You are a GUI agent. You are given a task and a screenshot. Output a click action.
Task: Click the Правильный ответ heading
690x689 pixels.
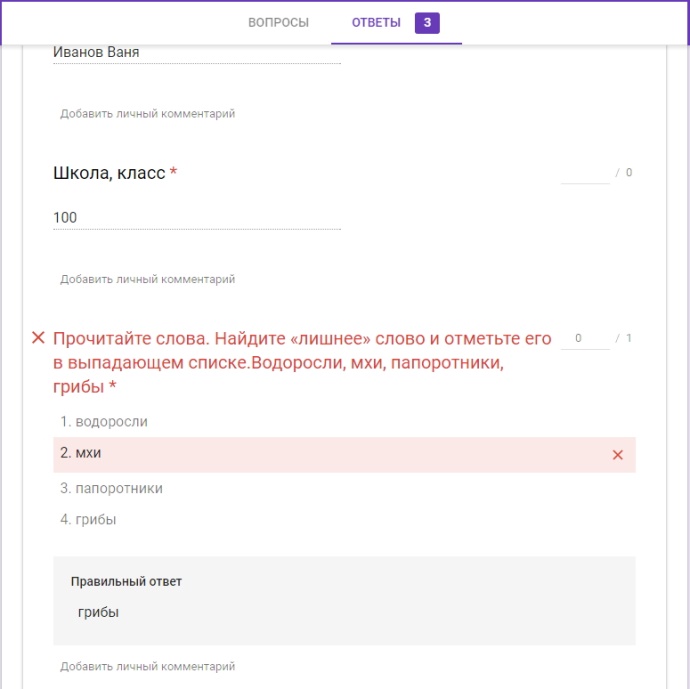pyautogui.click(x=126, y=582)
